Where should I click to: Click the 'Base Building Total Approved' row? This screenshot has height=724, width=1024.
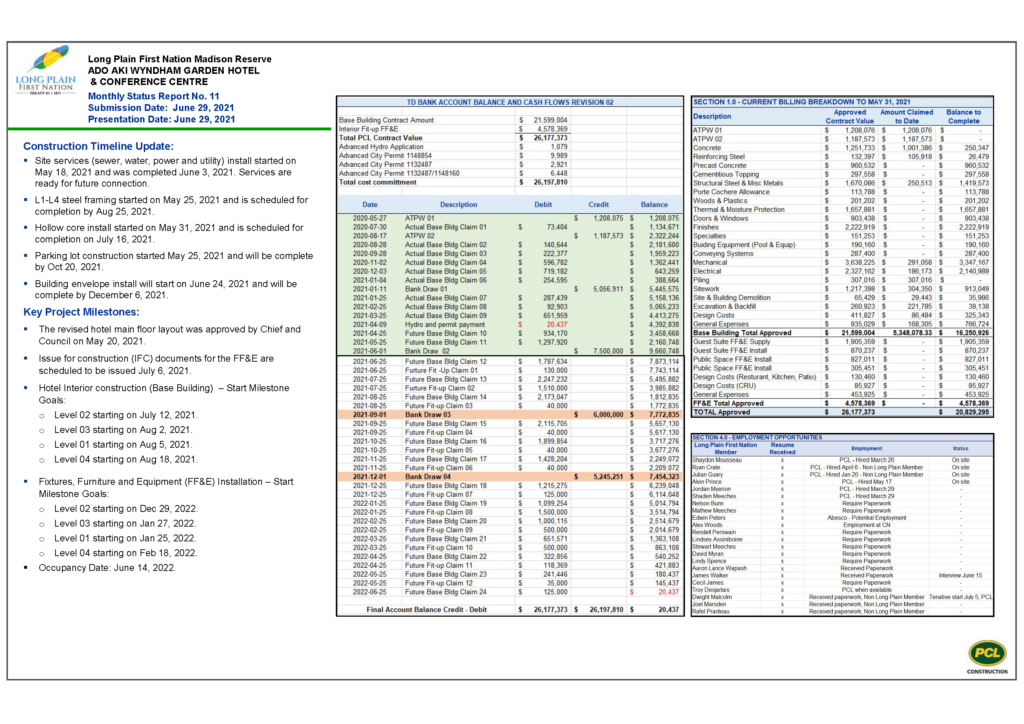842,333
